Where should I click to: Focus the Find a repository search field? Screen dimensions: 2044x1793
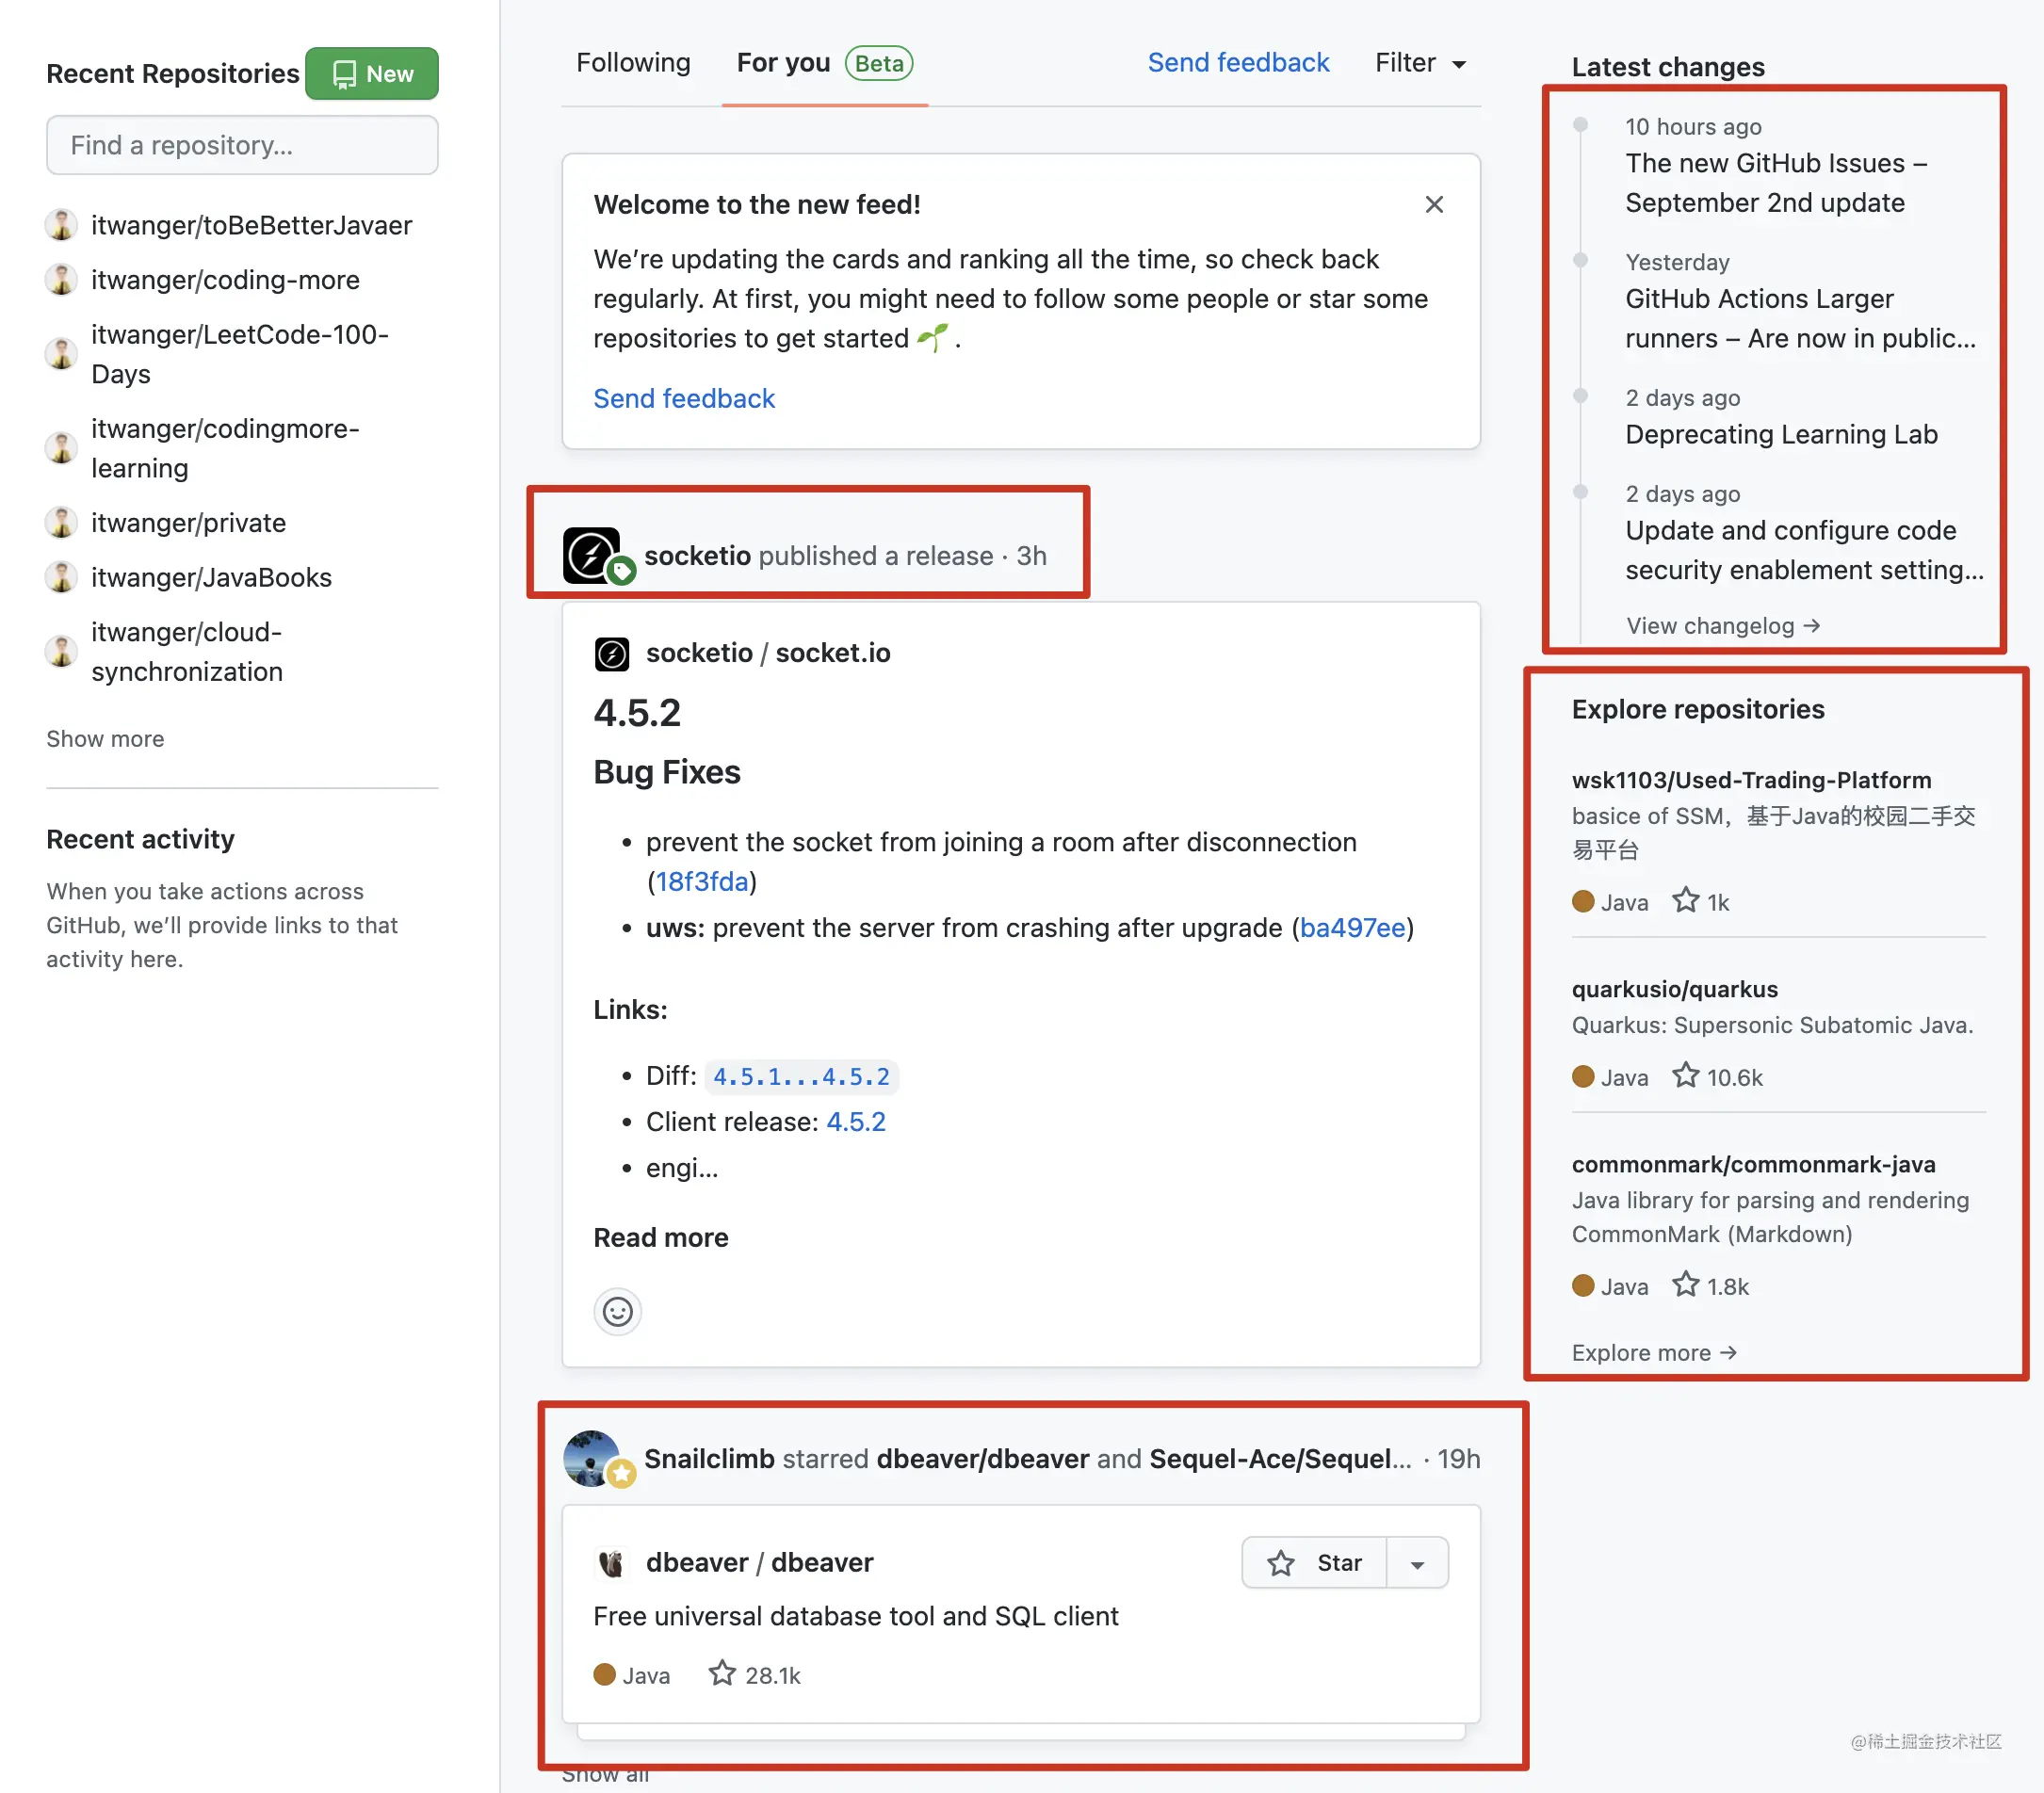pyautogui.click(x=242, y=145)
